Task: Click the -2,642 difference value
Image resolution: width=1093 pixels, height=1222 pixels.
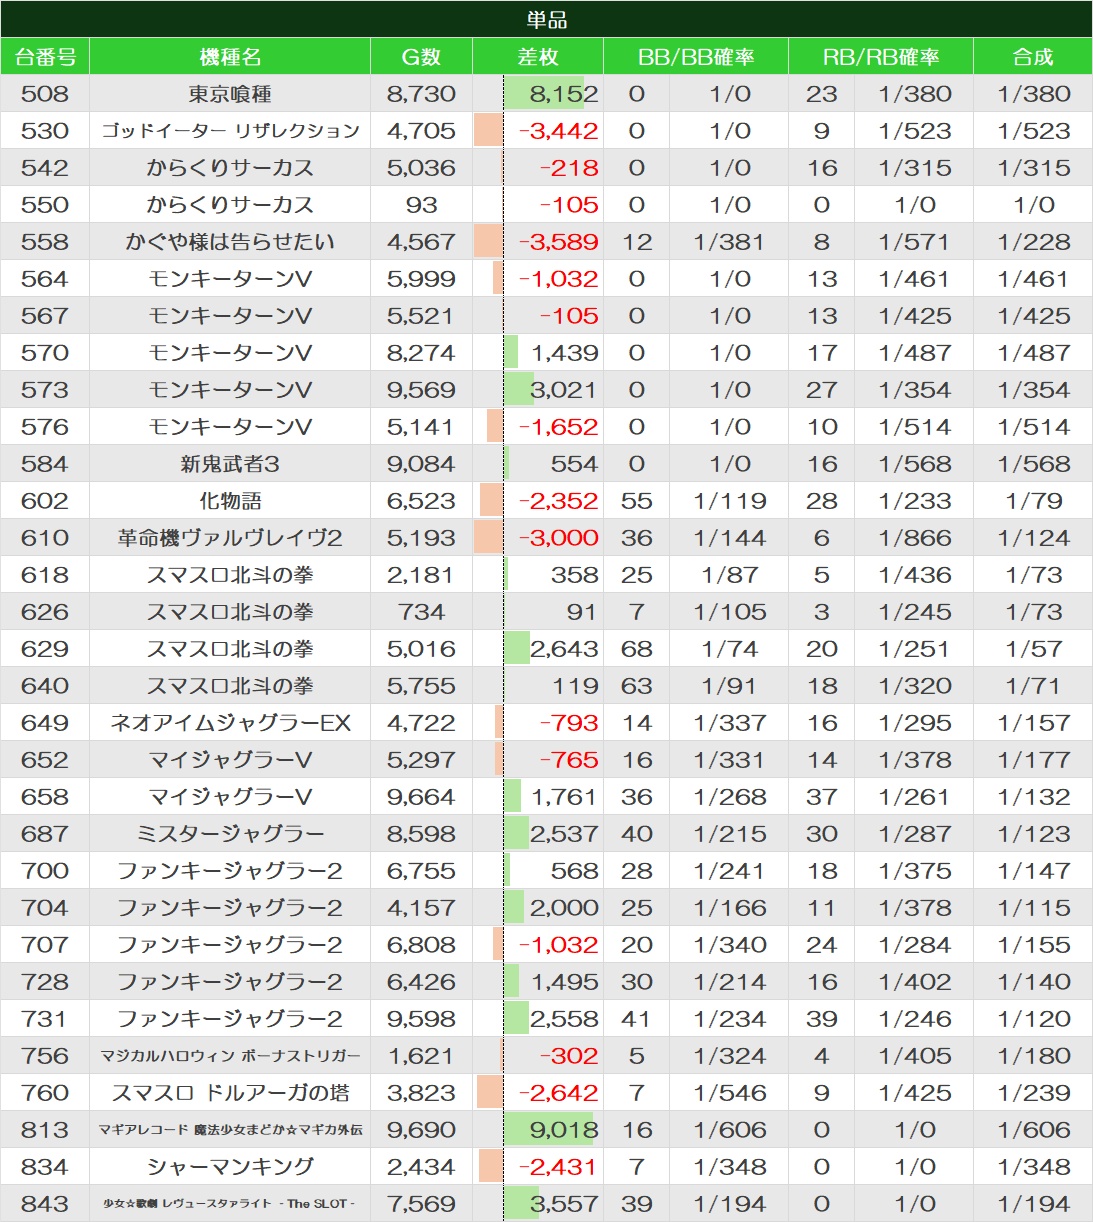Action: point(558,1093)
